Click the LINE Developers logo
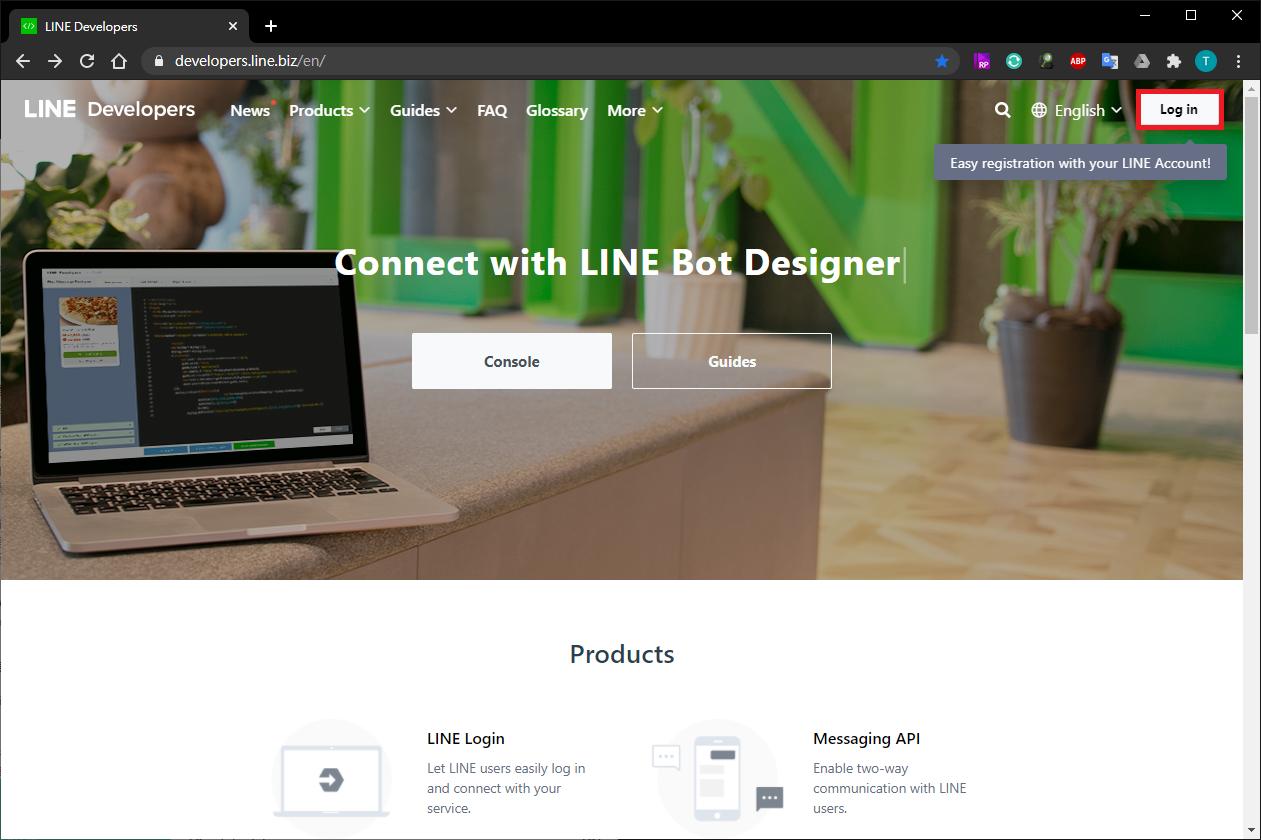Viewport: 1261px width, 840px height. (x=110, y=109)
